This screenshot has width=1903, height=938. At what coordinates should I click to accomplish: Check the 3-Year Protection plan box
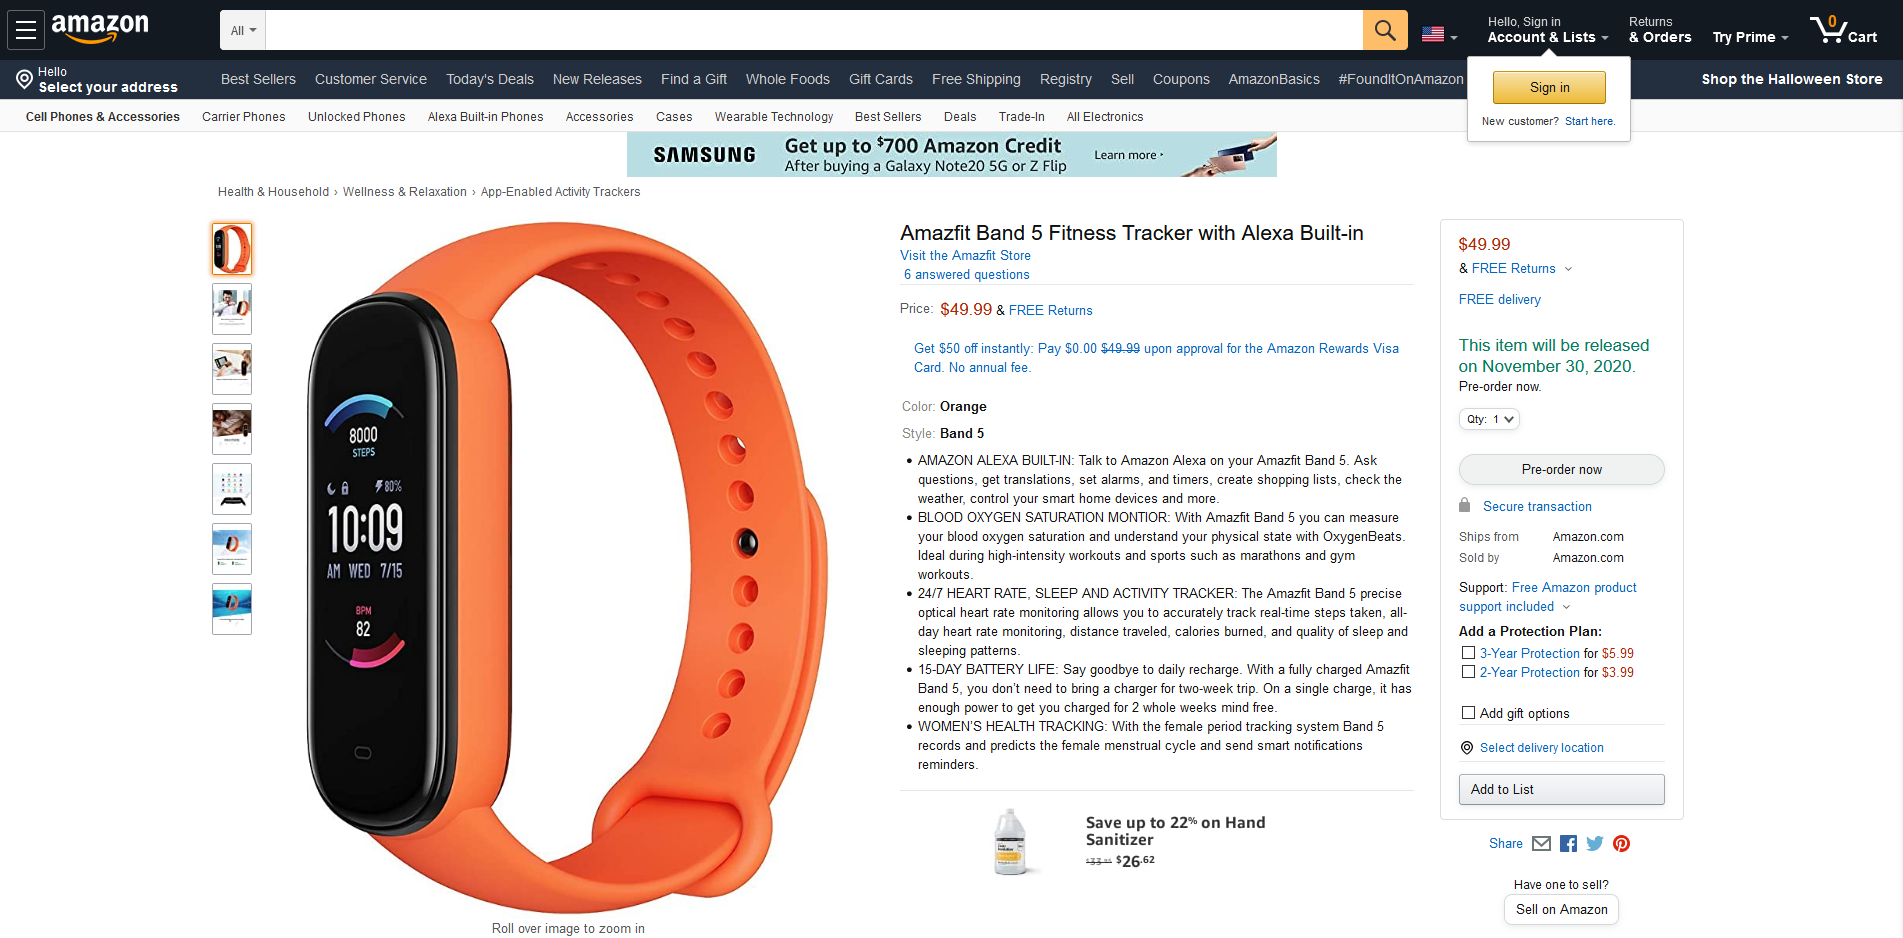coord(1468,653)
